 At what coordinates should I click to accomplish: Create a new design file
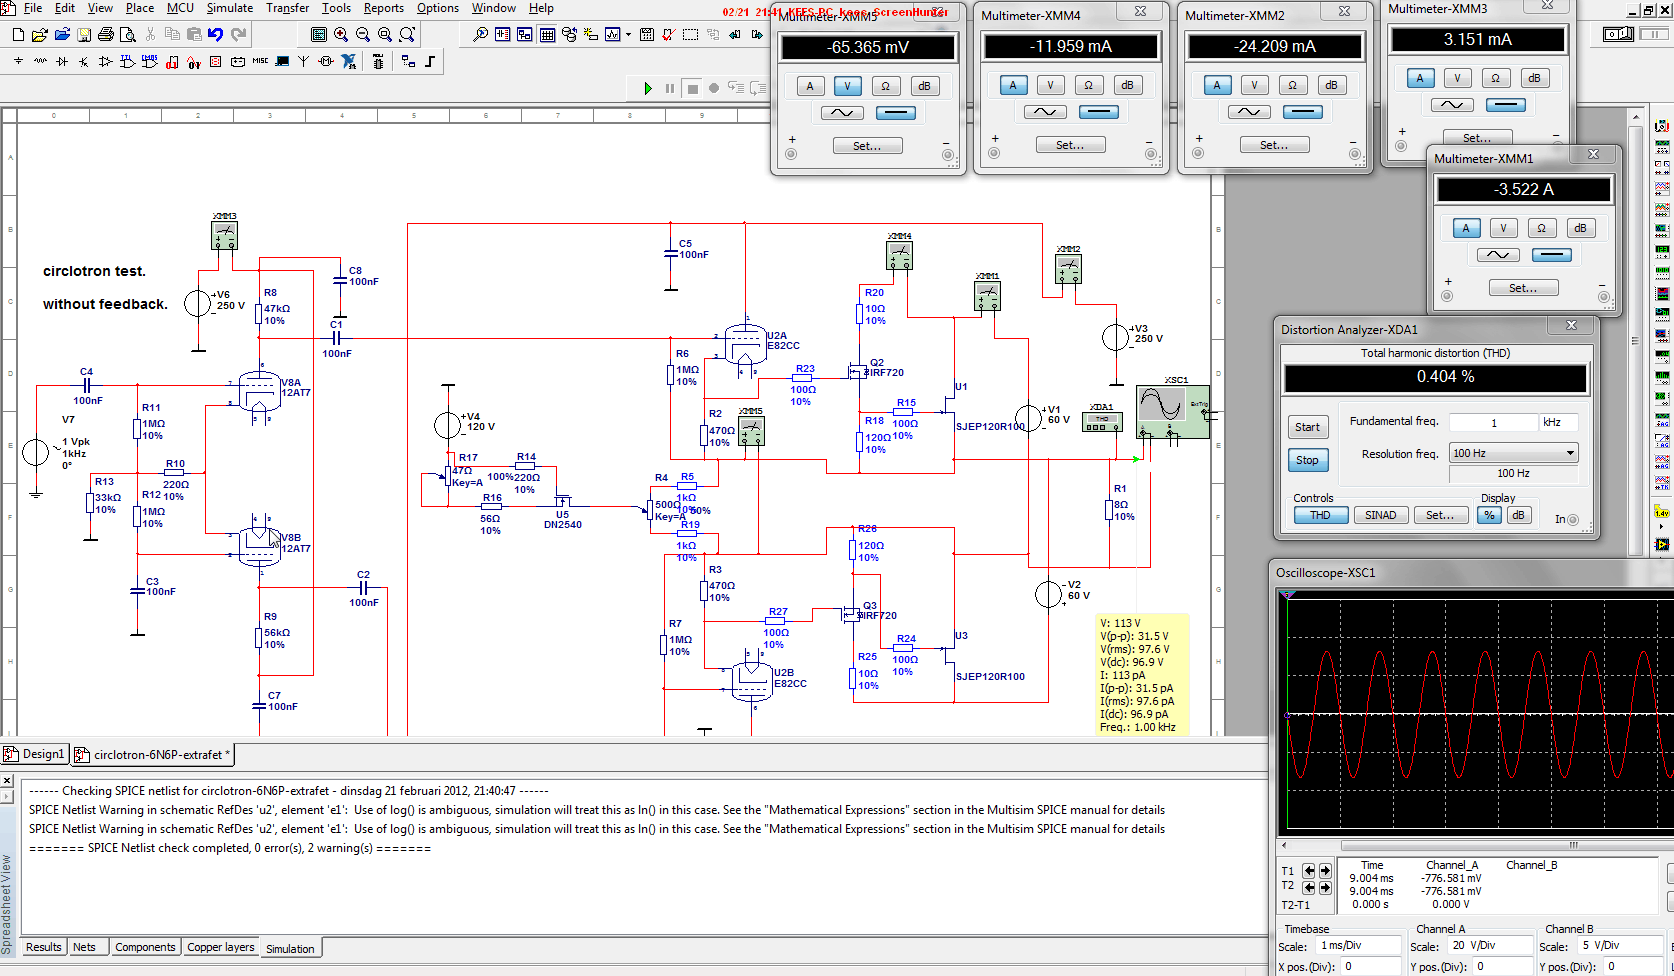(18, 34)
